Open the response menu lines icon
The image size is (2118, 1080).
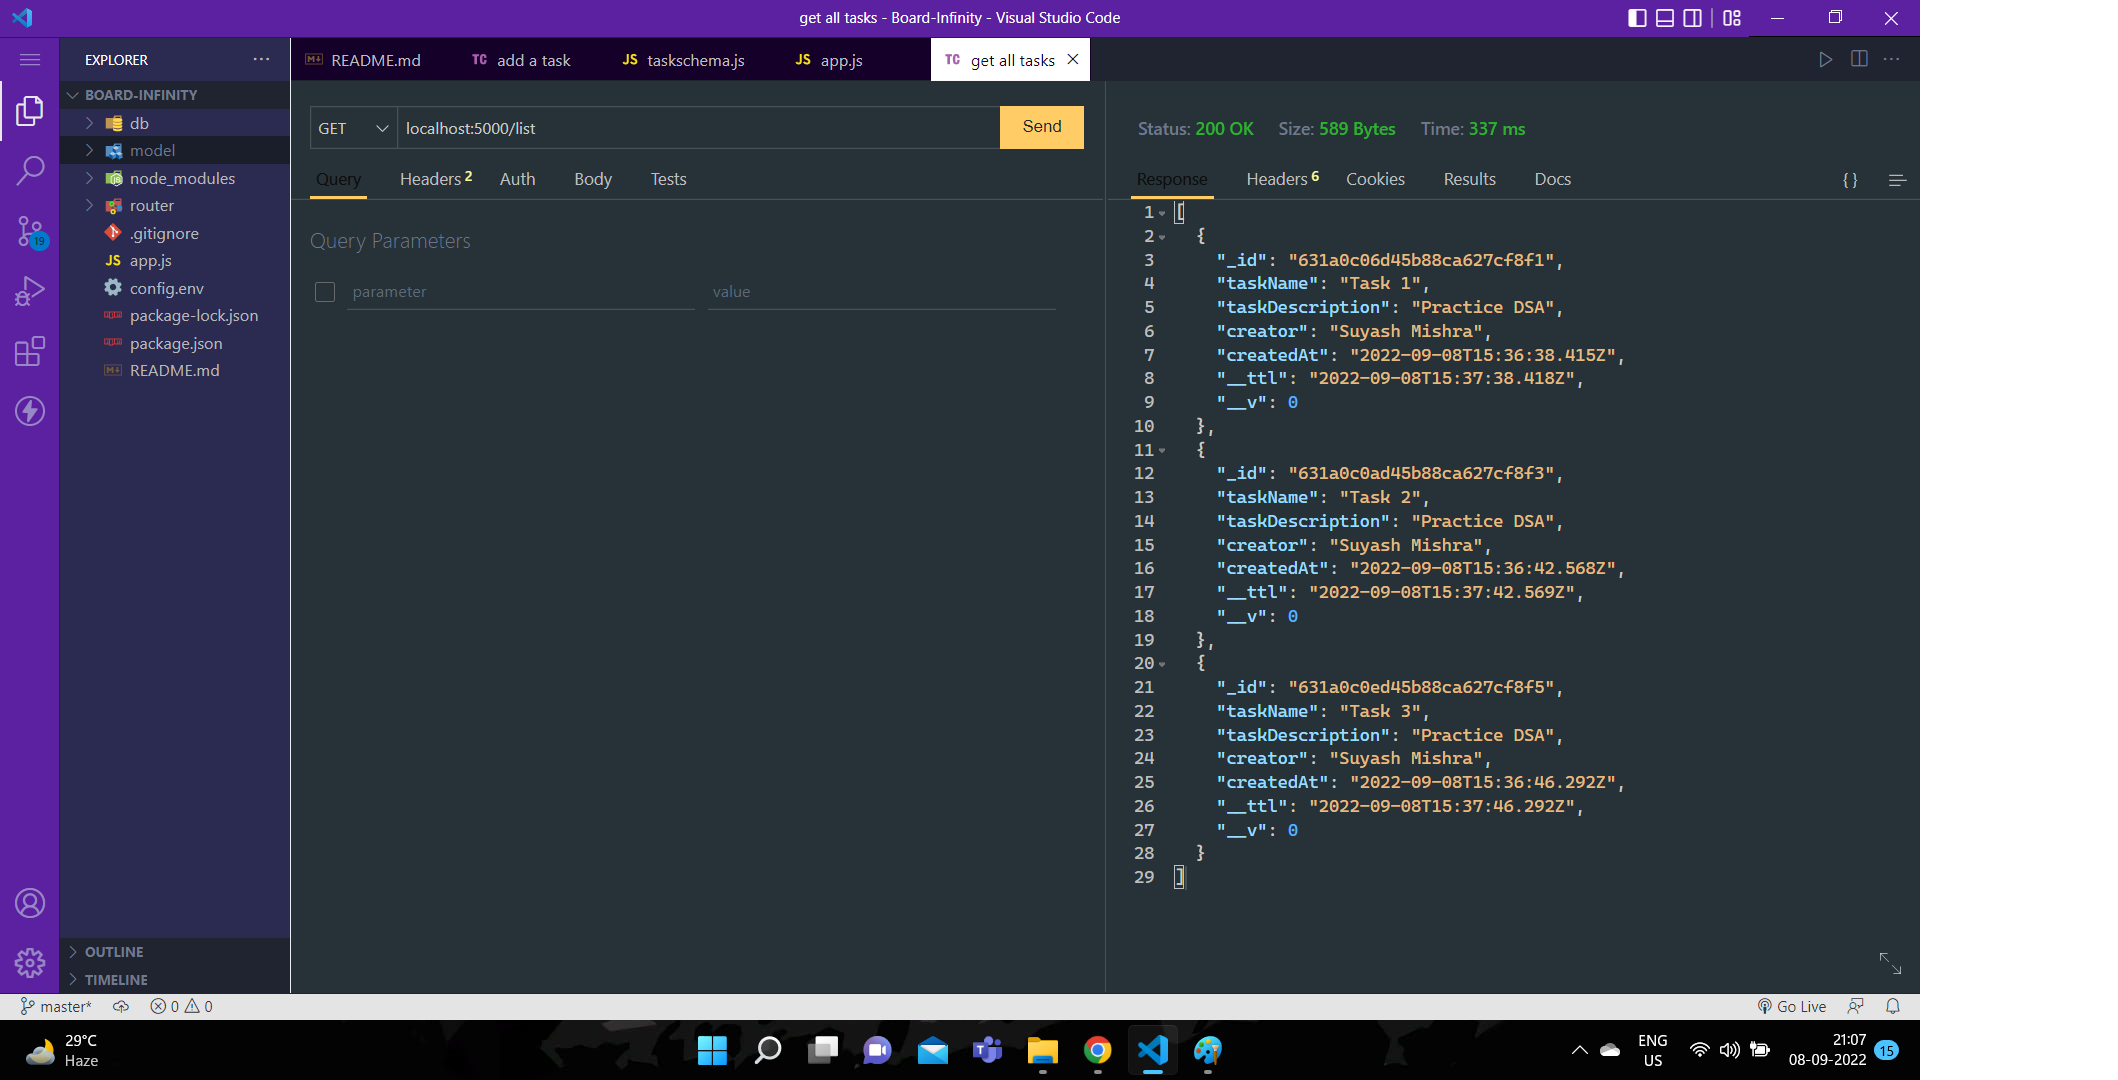click(x=1897, y=180)
